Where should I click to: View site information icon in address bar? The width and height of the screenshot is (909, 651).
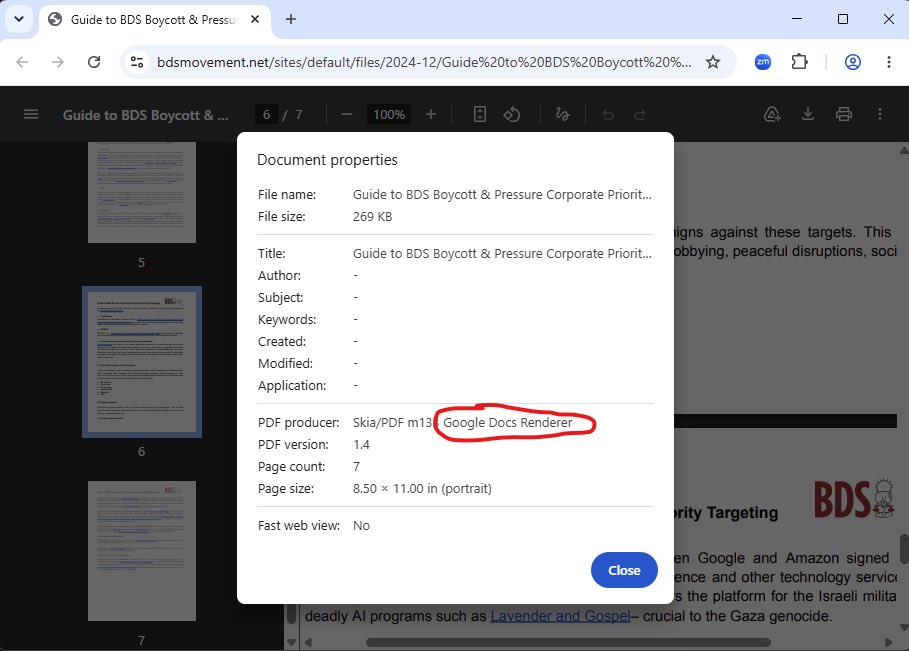tap(137, 62)
